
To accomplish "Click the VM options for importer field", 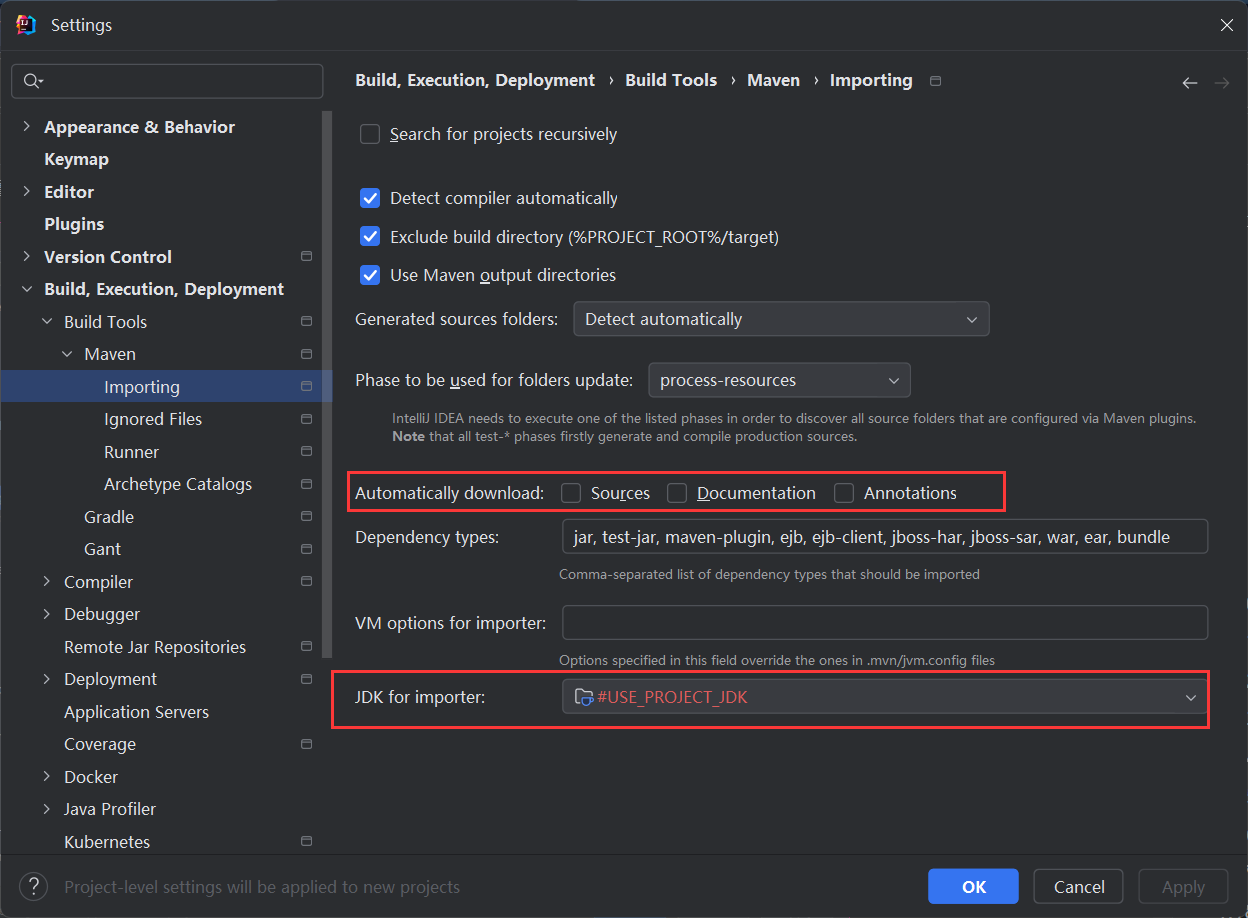I will 885,622.
